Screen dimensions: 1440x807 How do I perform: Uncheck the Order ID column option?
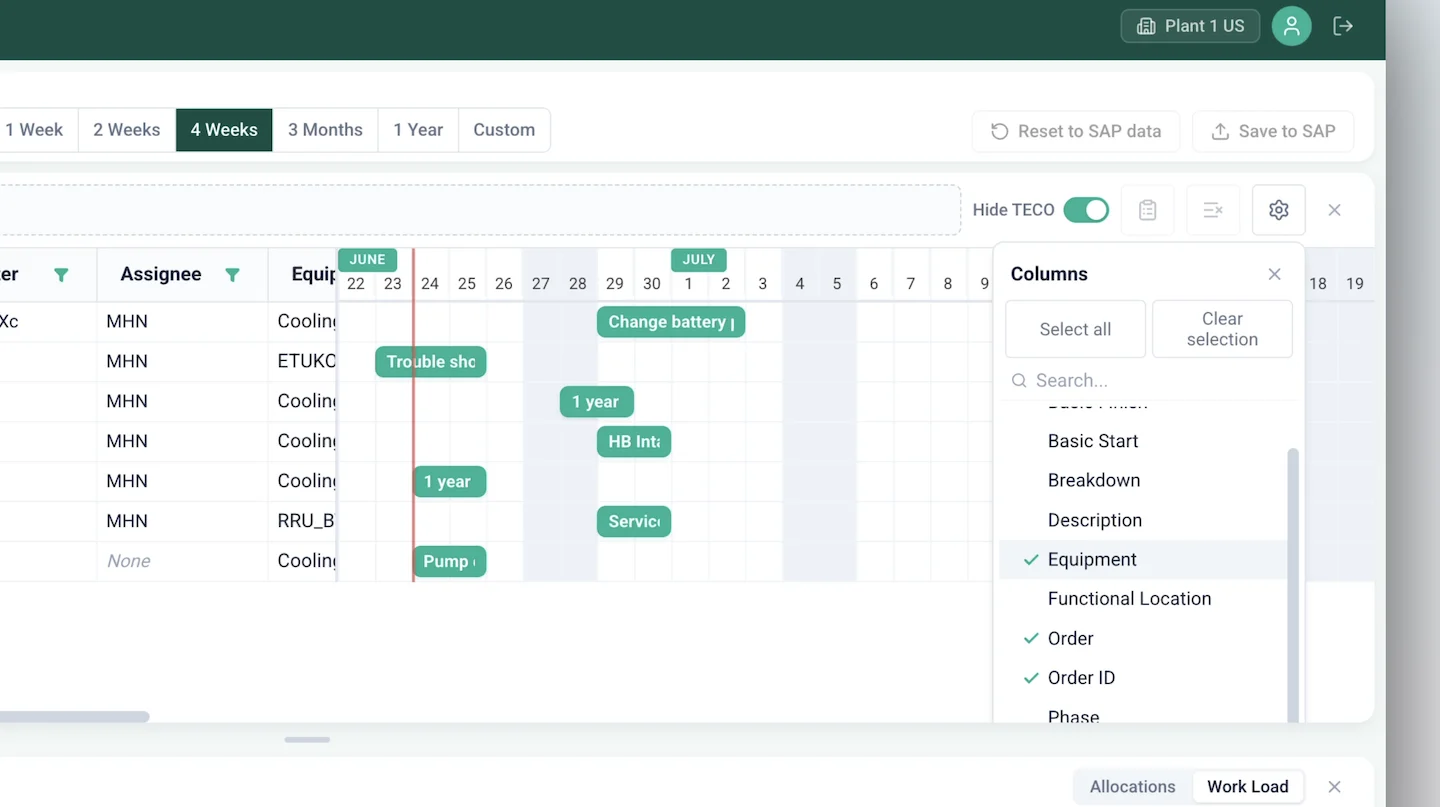click(1143, 678)
